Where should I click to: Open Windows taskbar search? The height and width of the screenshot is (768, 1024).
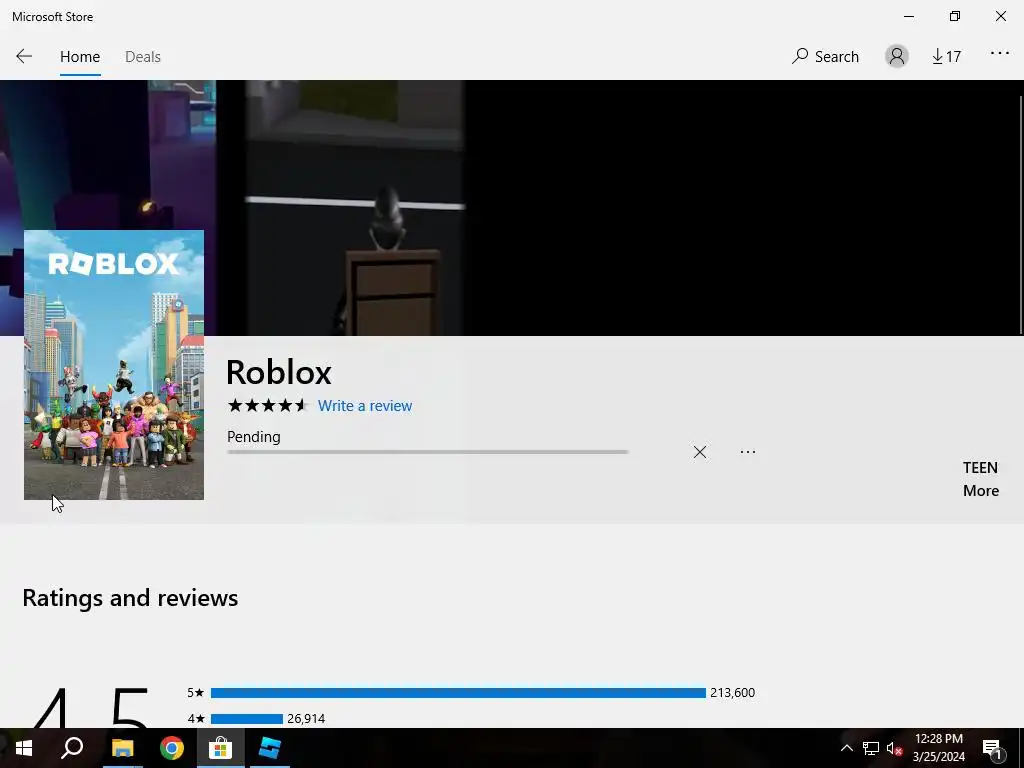coord(72,748)
